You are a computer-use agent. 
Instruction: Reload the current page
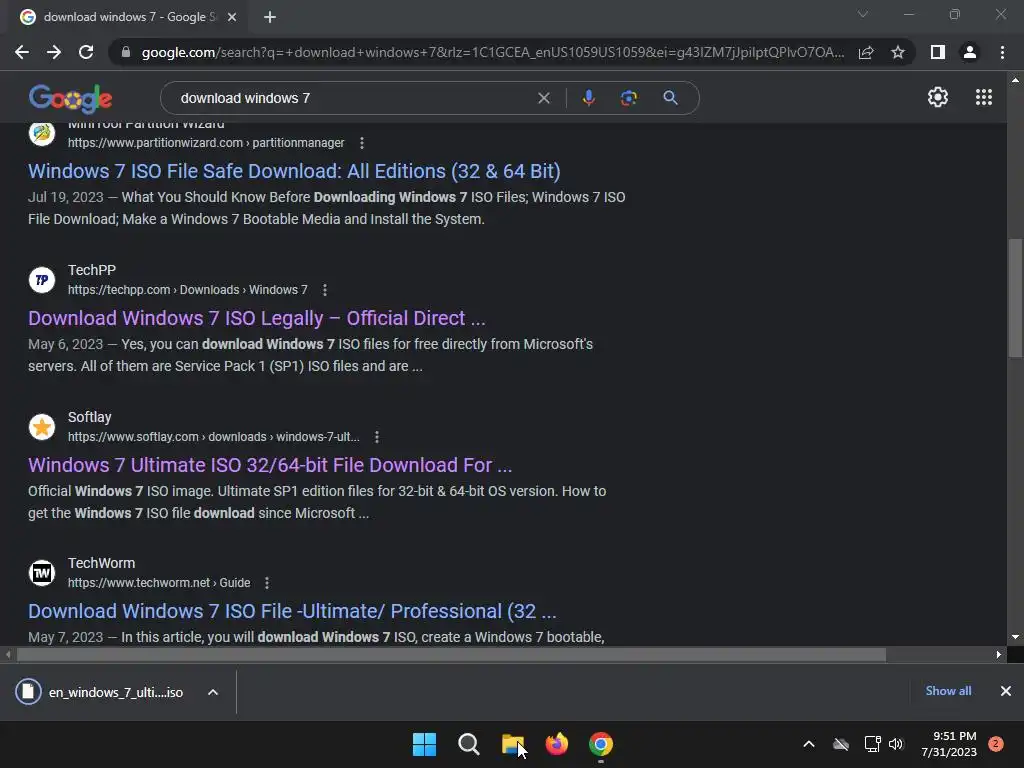(86, 52)
